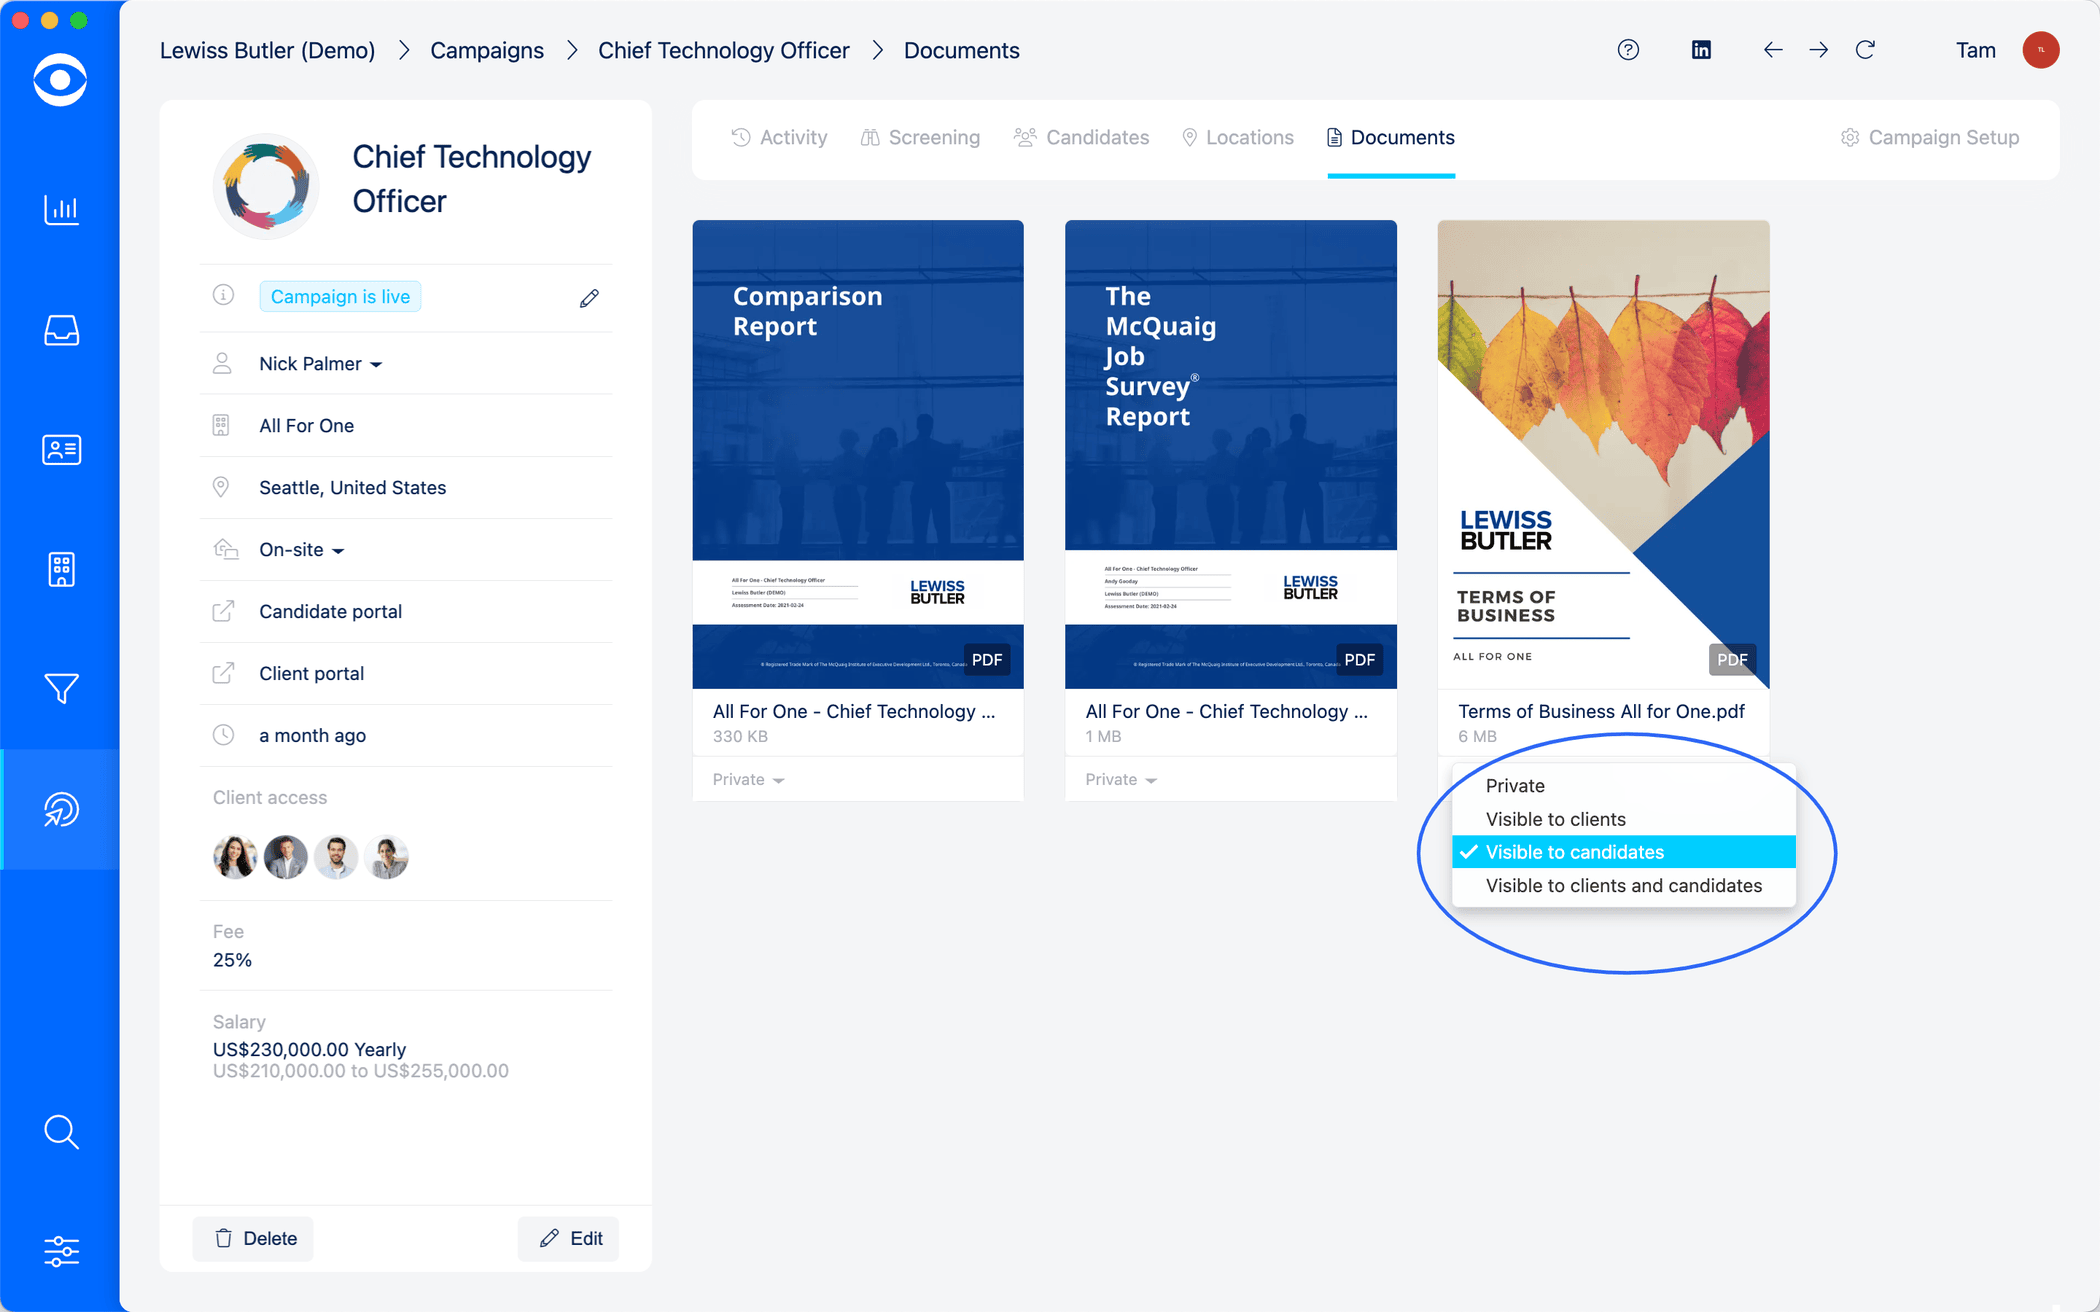Open the inbox tray sidebar icon
This screenshot has width=2100, height=1312.
(x=61, y=330)
